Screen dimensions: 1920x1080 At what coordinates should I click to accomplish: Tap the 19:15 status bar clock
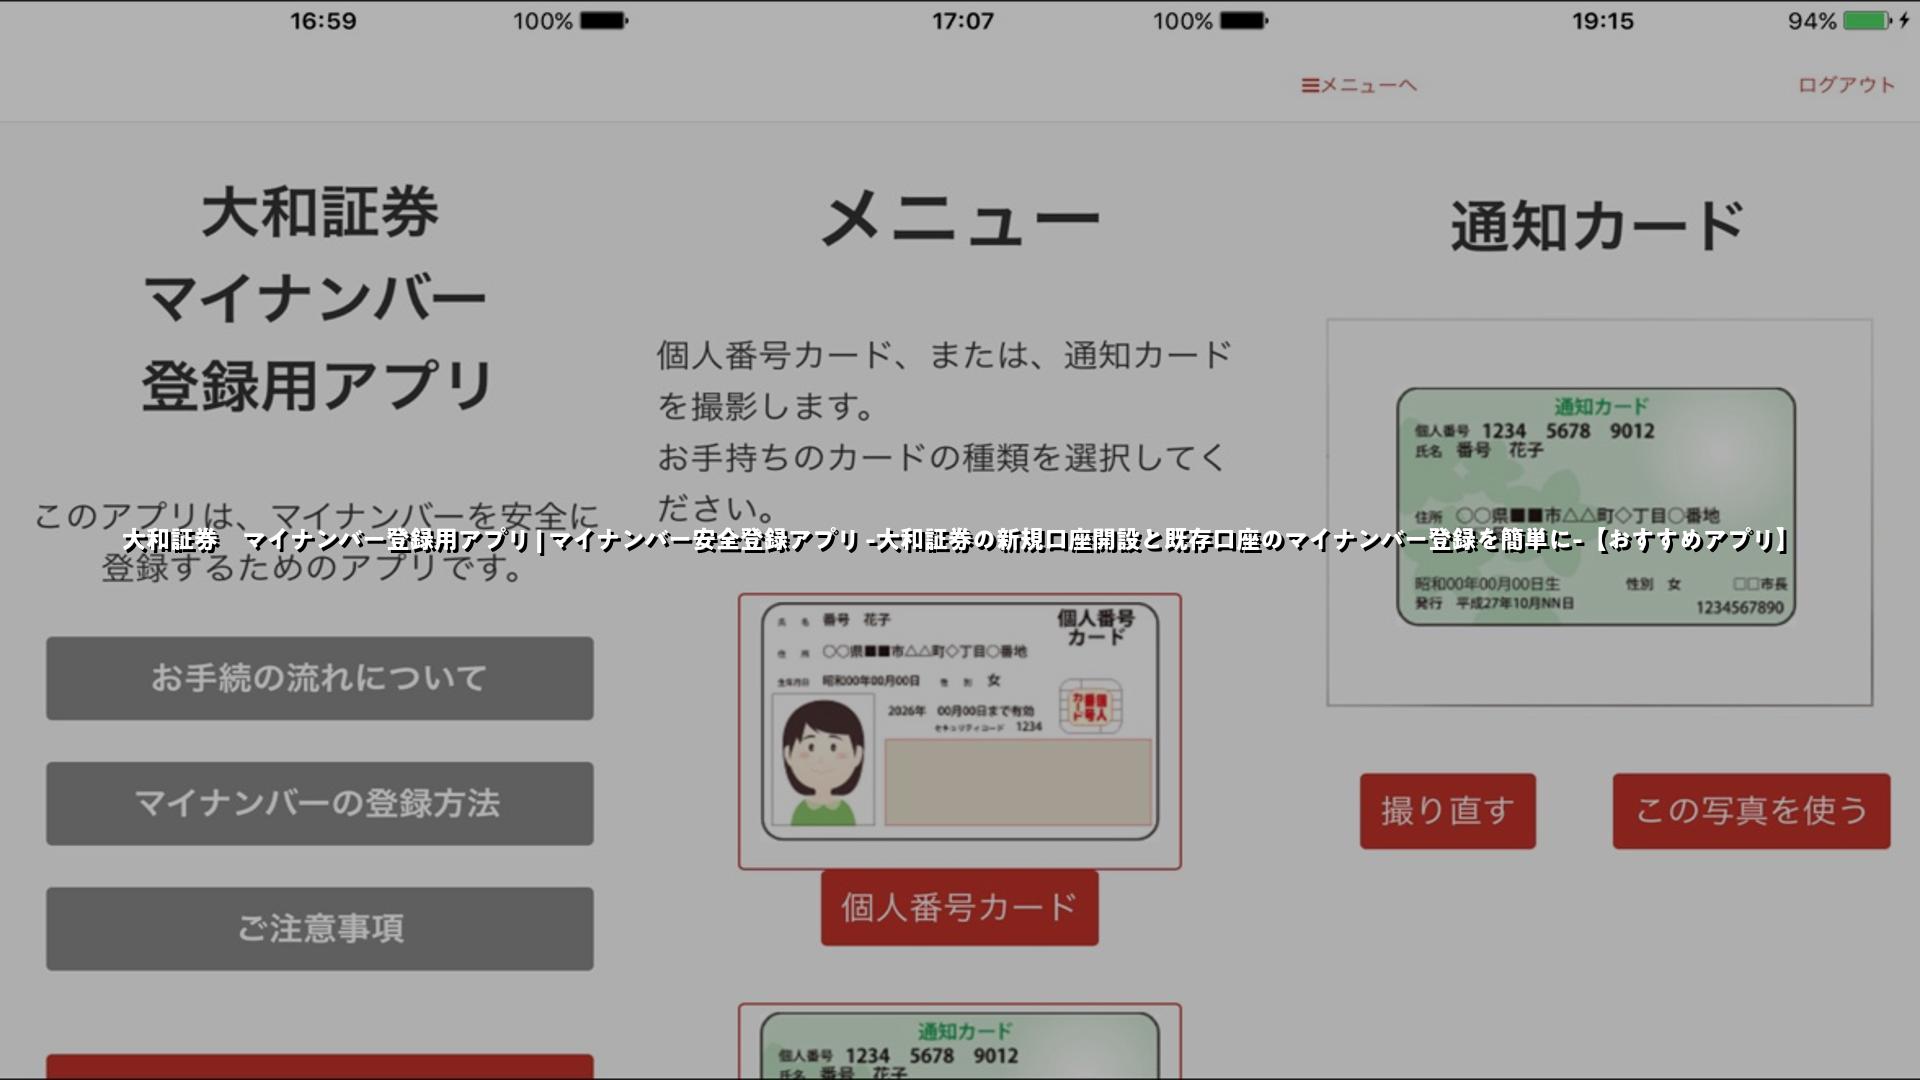[1602, 21]
